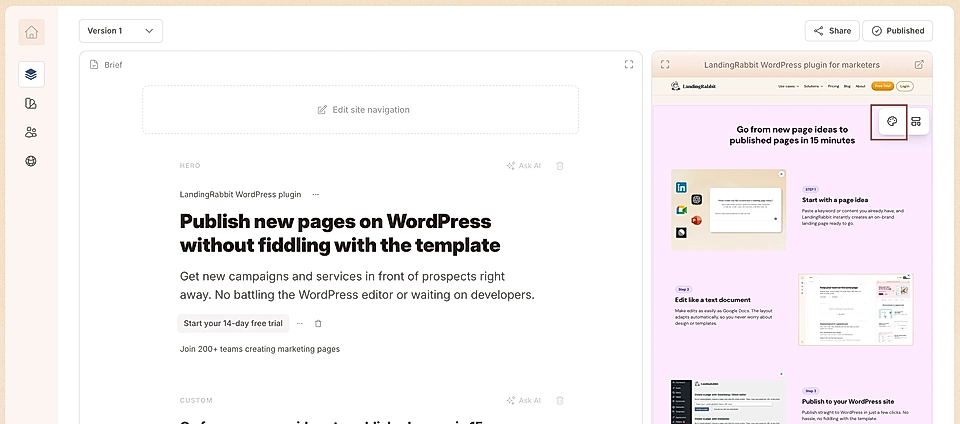The height and width of the screenshot is (424, 960).
Task: Click the preview headline about 15 minutes
Action: tap(792, 135)
